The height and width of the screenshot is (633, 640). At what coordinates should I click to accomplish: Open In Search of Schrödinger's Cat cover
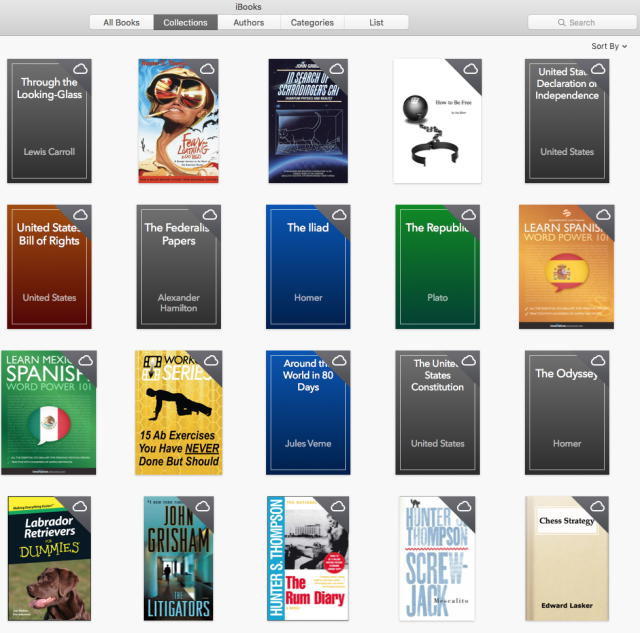(308, 121)
